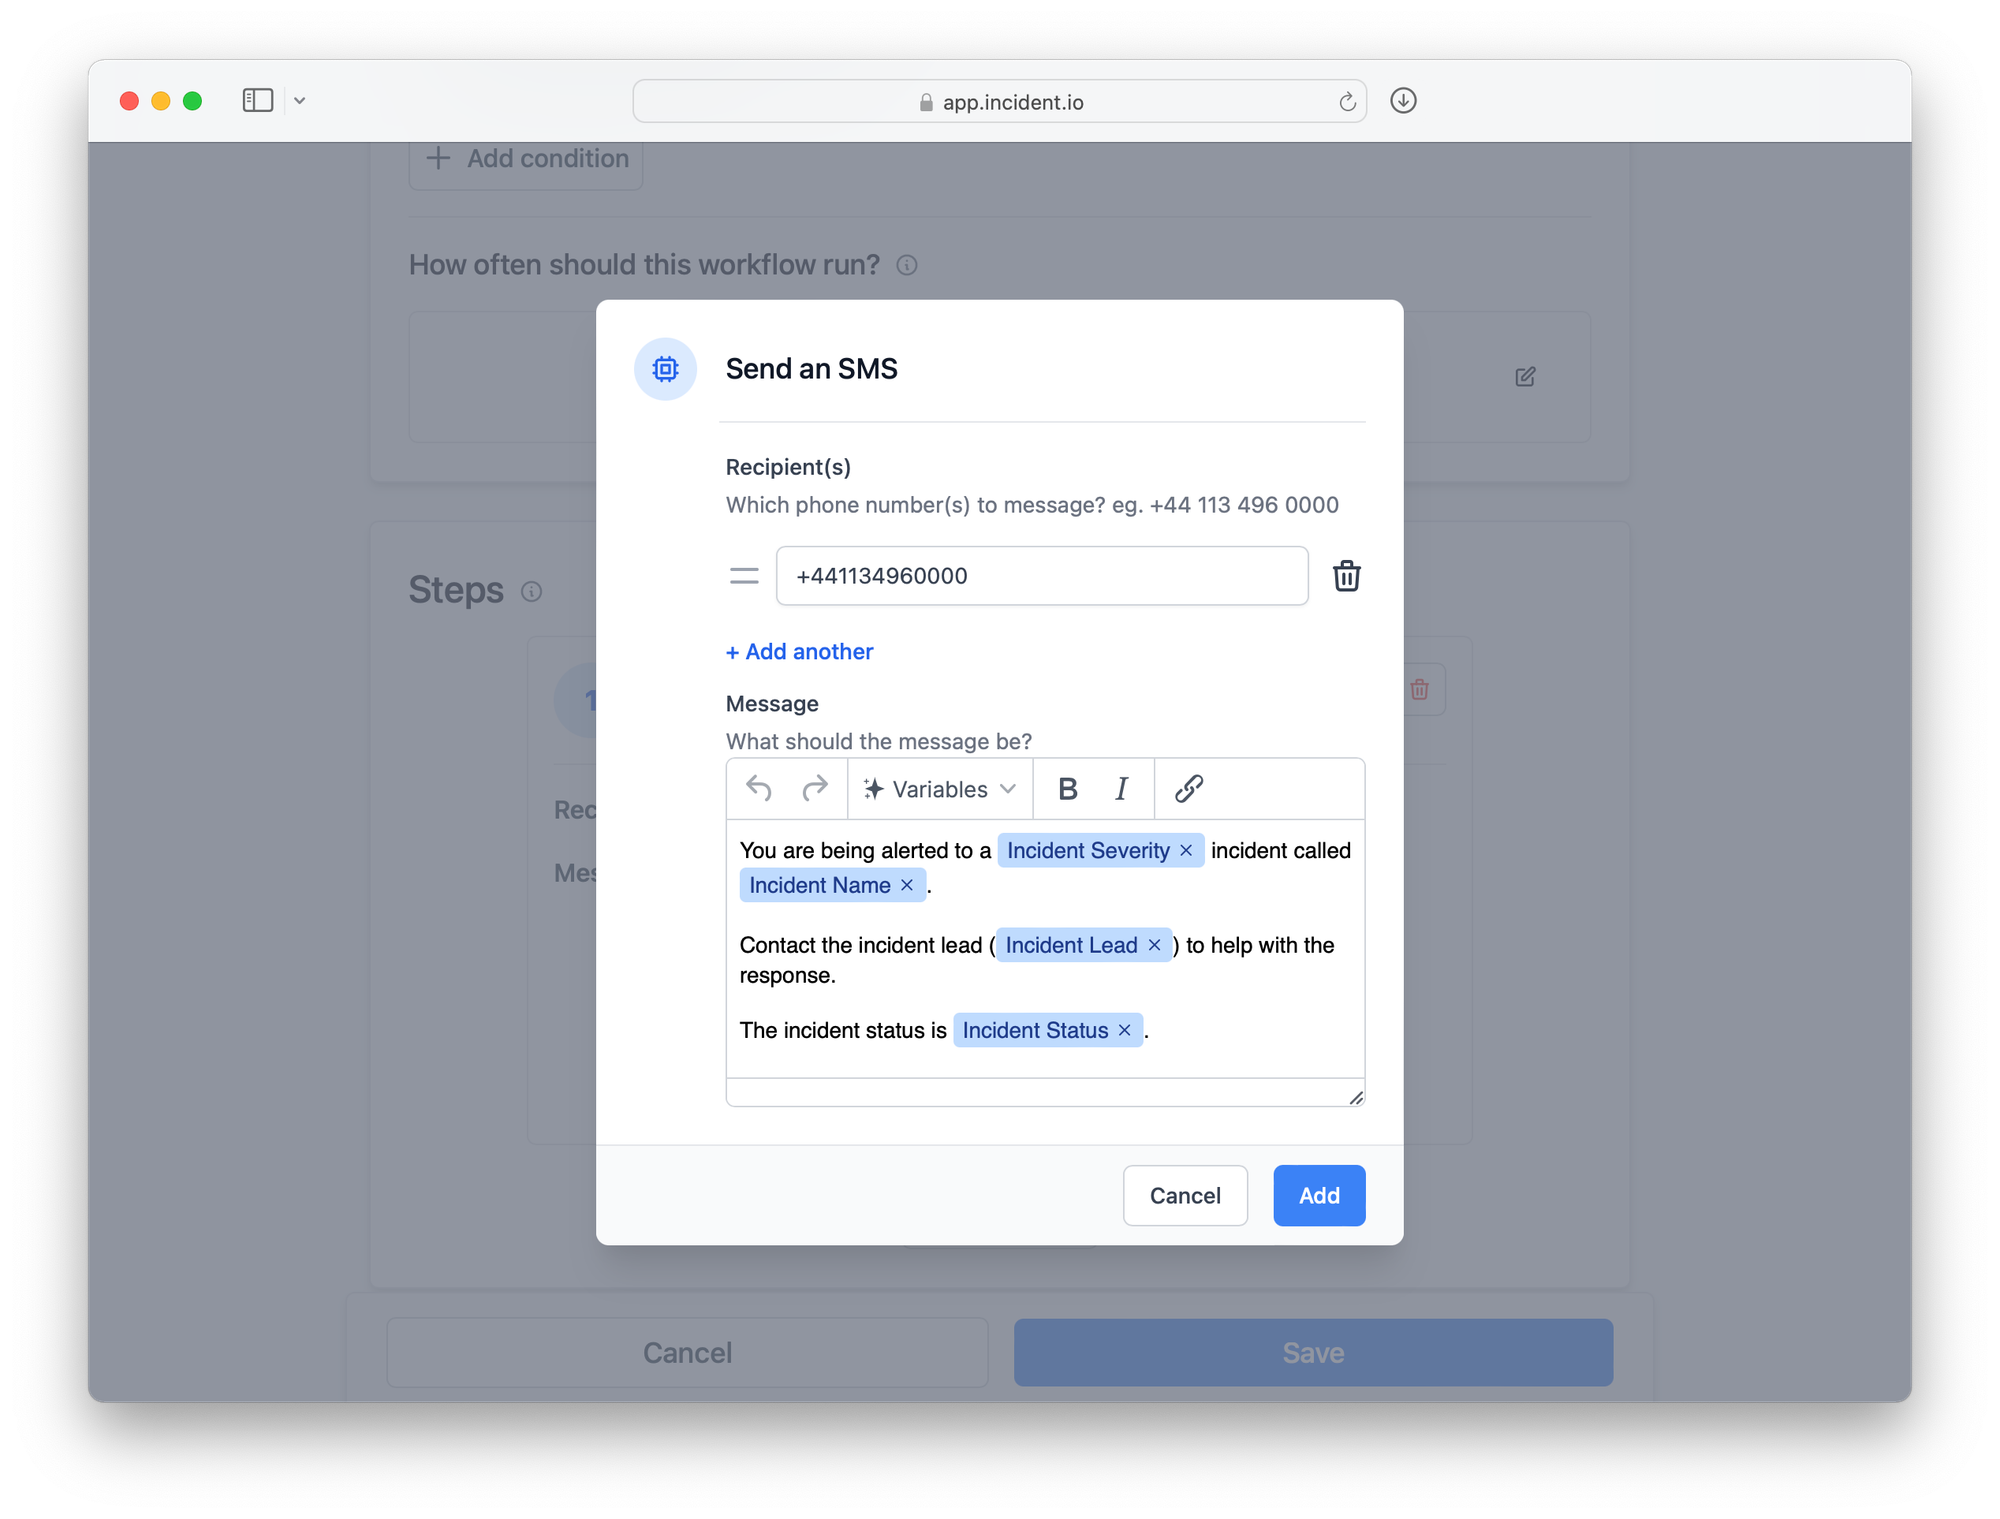
Task: Remove the Incident Lead variable tag
Action: [x=1154, y=945]
